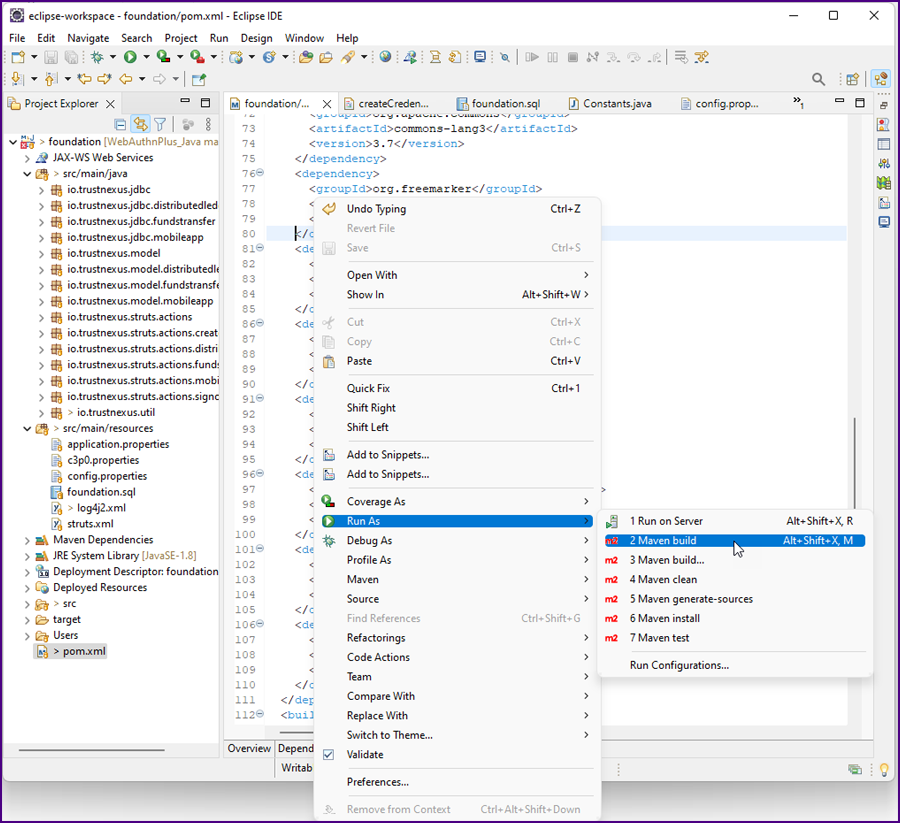Show hidden editor tabs list
The height and width of the screenshot is (823, 900).
798,103
